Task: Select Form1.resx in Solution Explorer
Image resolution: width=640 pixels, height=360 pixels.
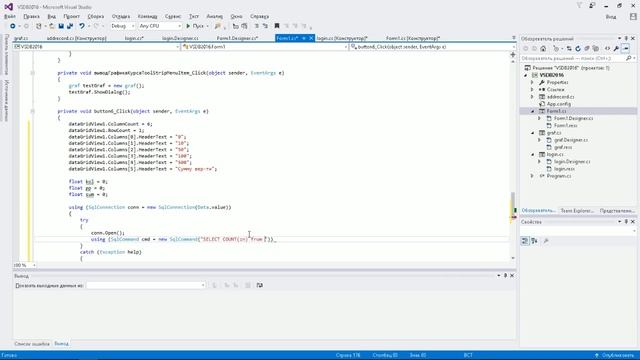Action: (565, 126)
